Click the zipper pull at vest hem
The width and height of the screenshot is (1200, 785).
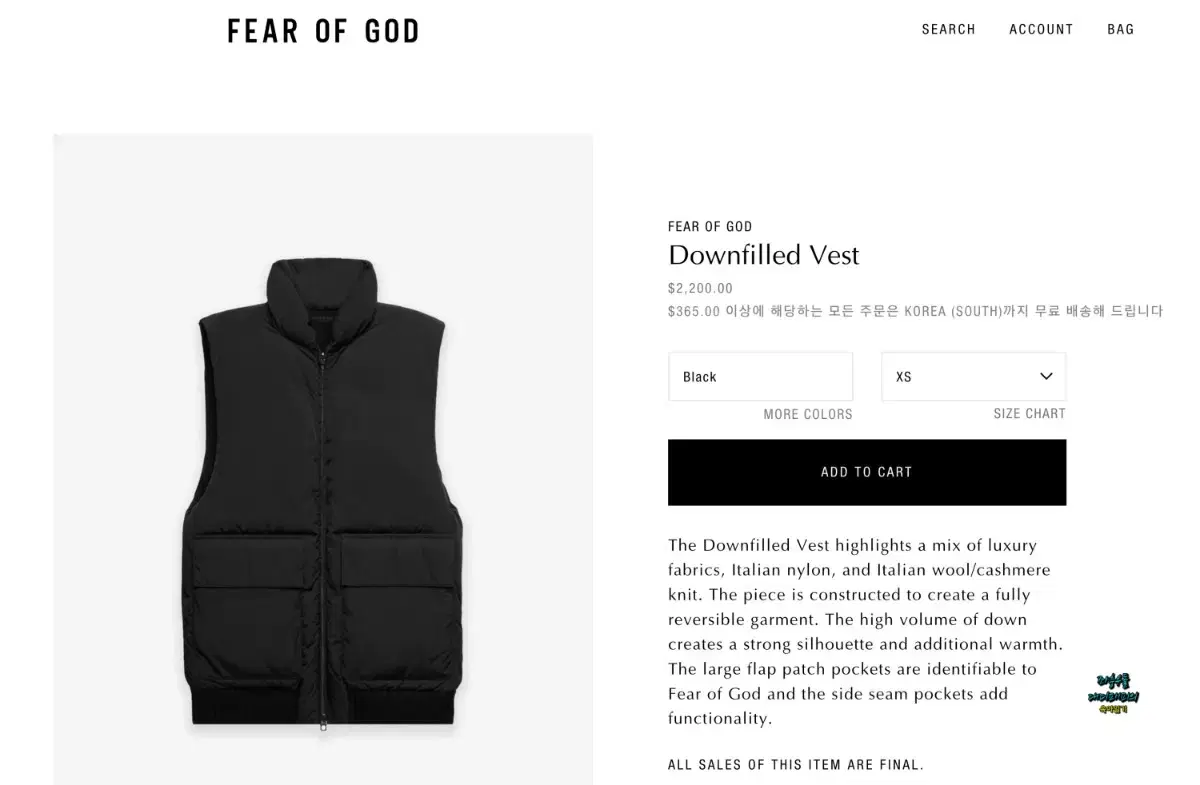322,723
